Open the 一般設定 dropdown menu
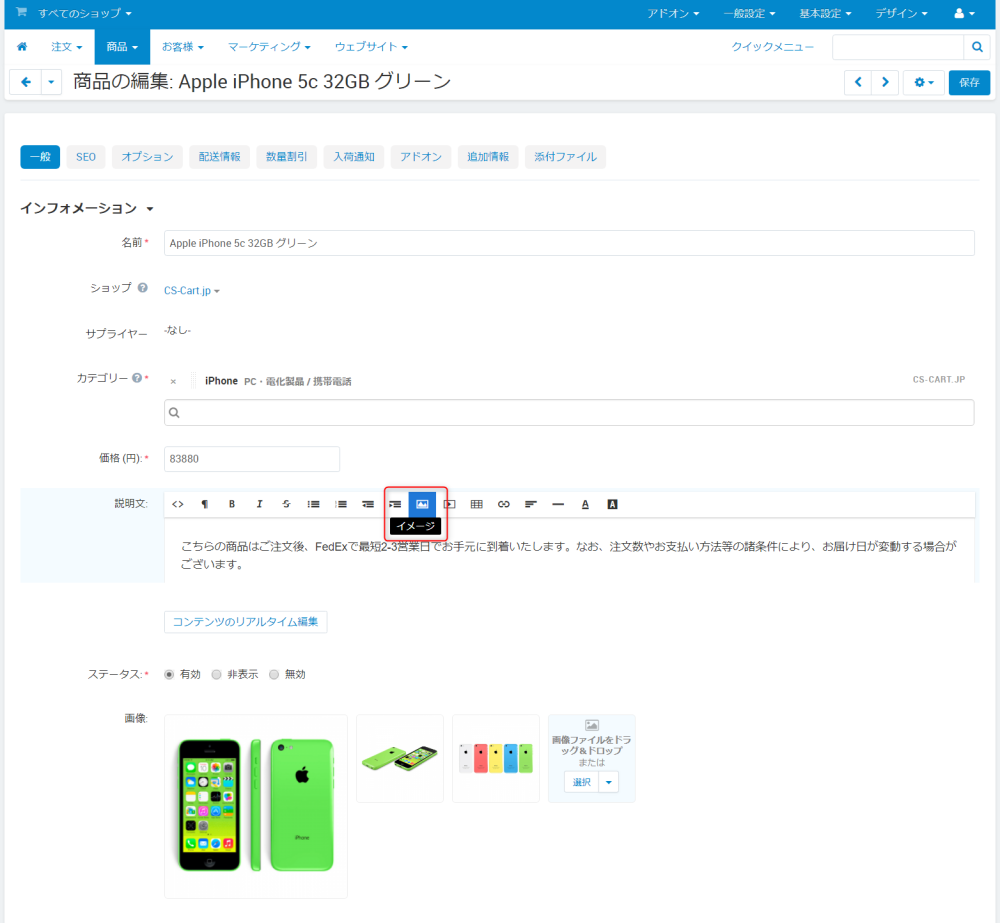 point(749,13)
